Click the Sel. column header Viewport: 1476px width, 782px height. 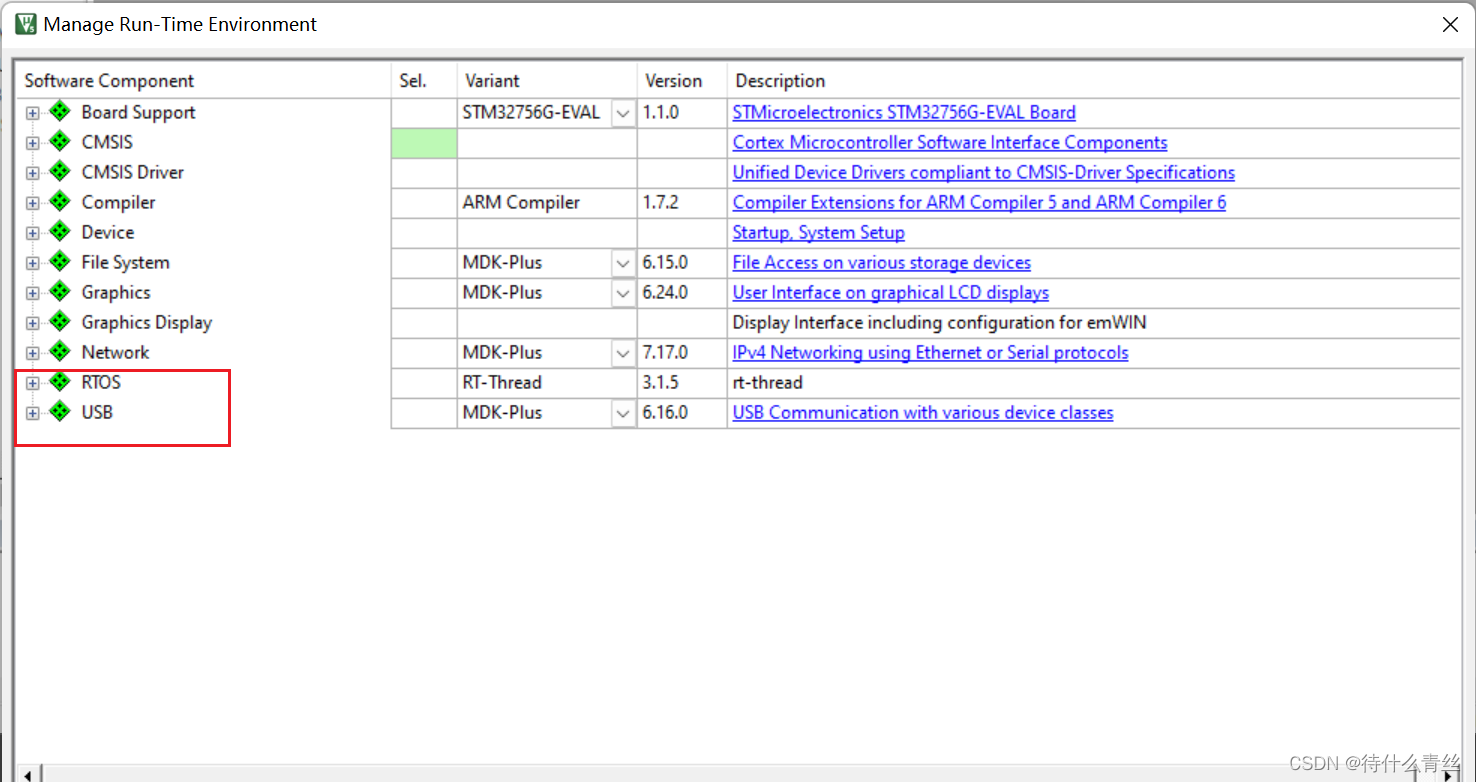pyautogui.click(x=424, y=81)
